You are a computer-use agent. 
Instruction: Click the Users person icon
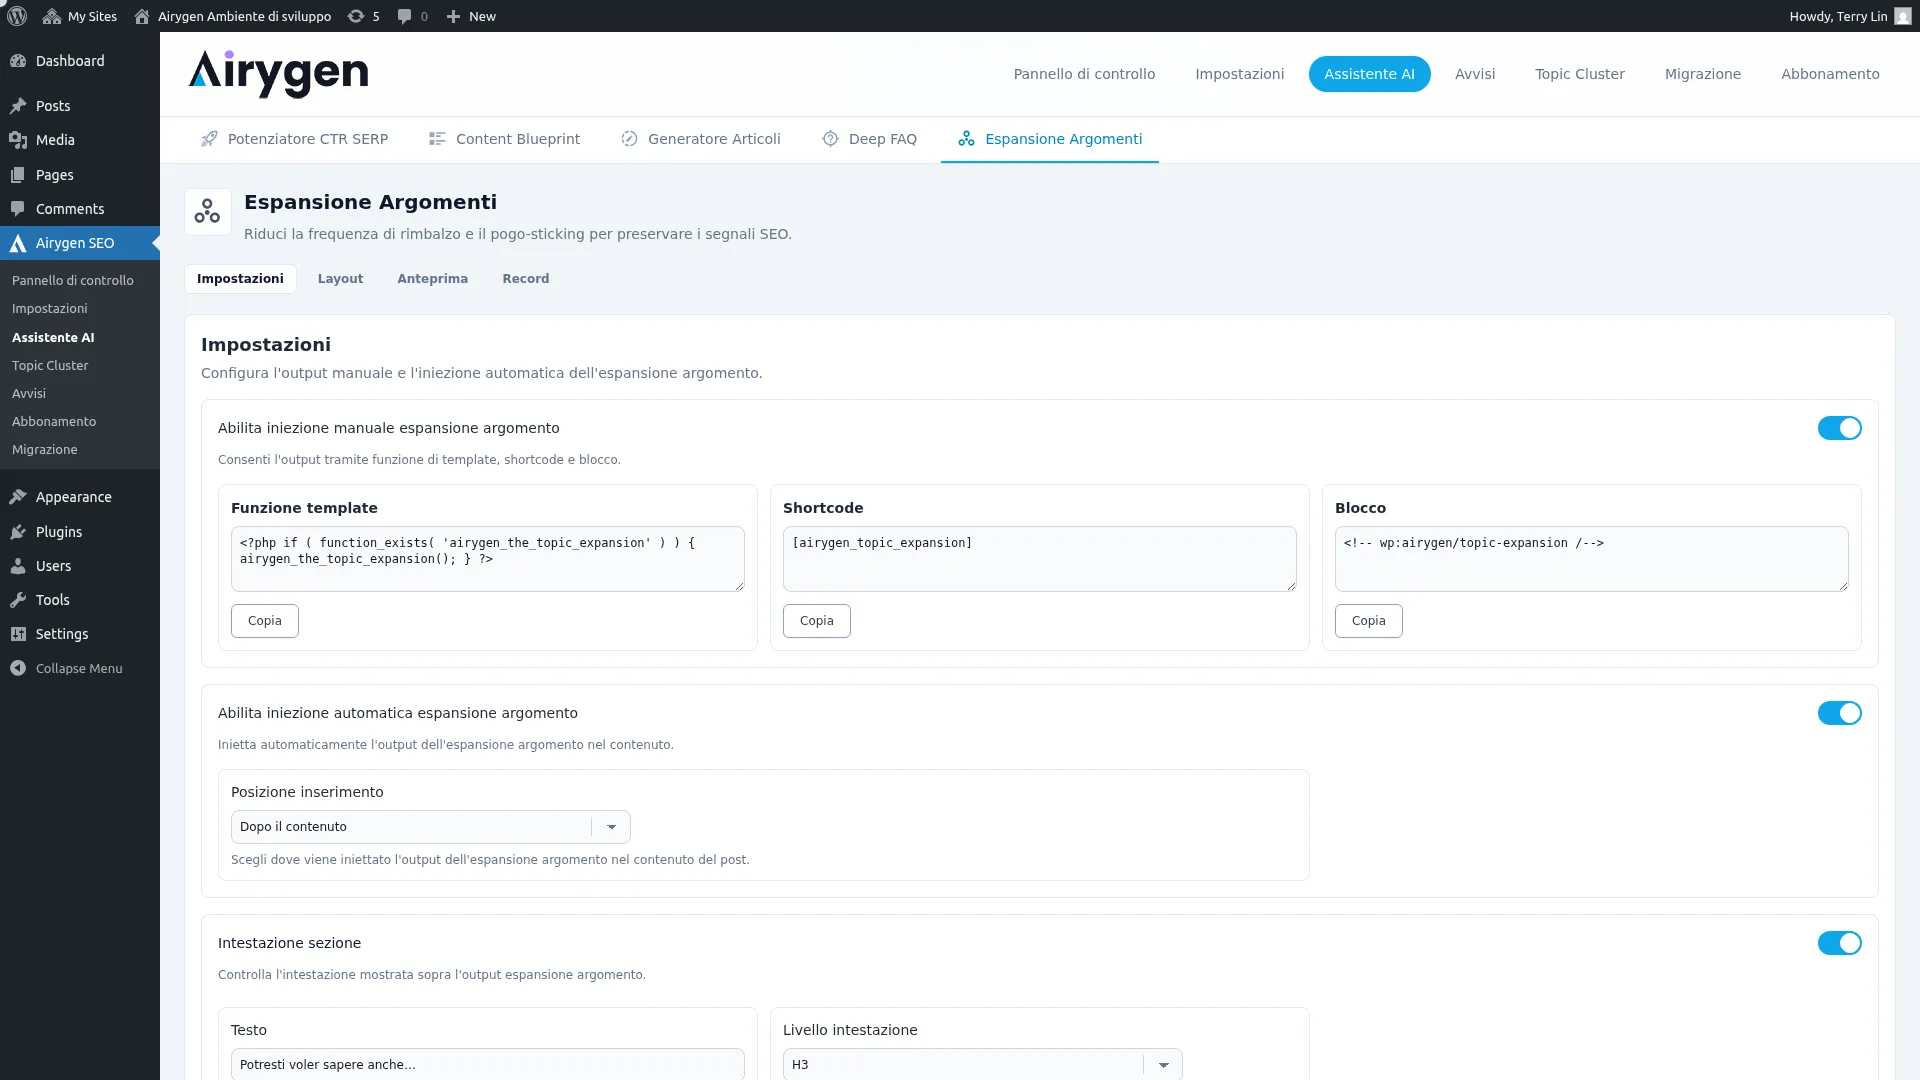[18, 566]
